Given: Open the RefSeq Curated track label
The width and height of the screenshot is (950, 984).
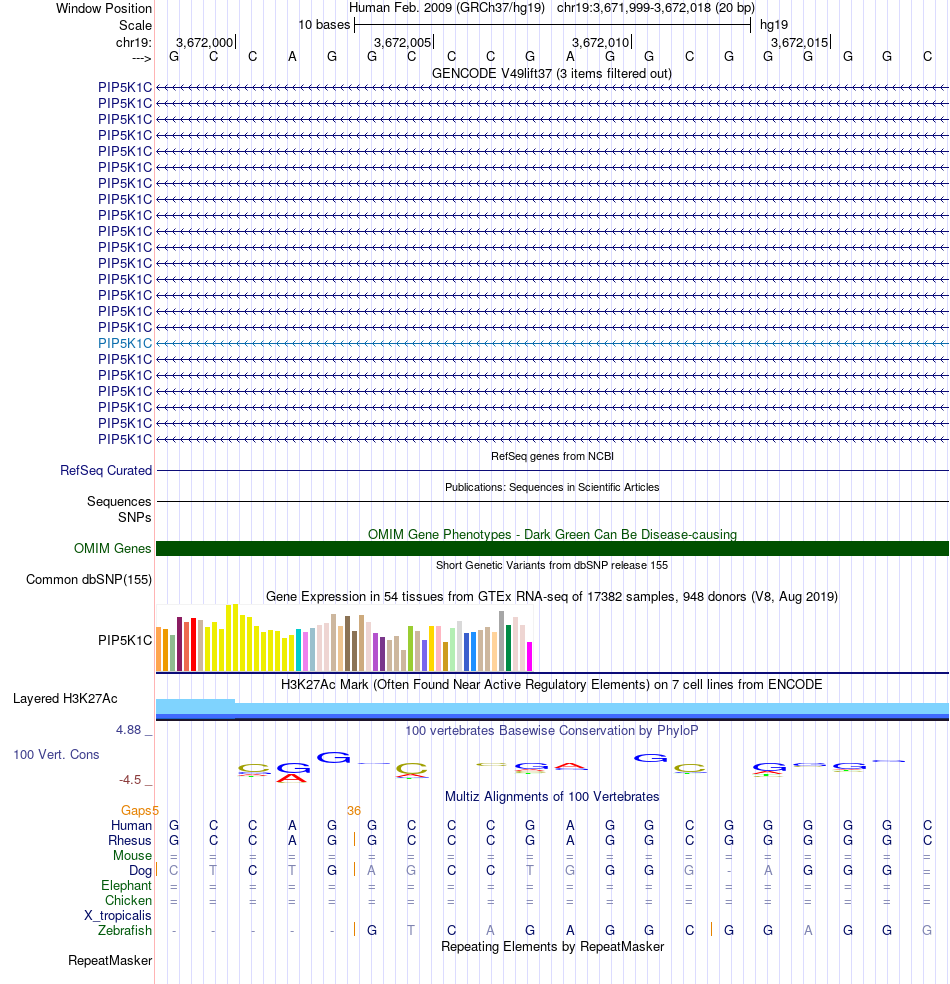Looking at the screenshot, I should (x=106, y=471).
